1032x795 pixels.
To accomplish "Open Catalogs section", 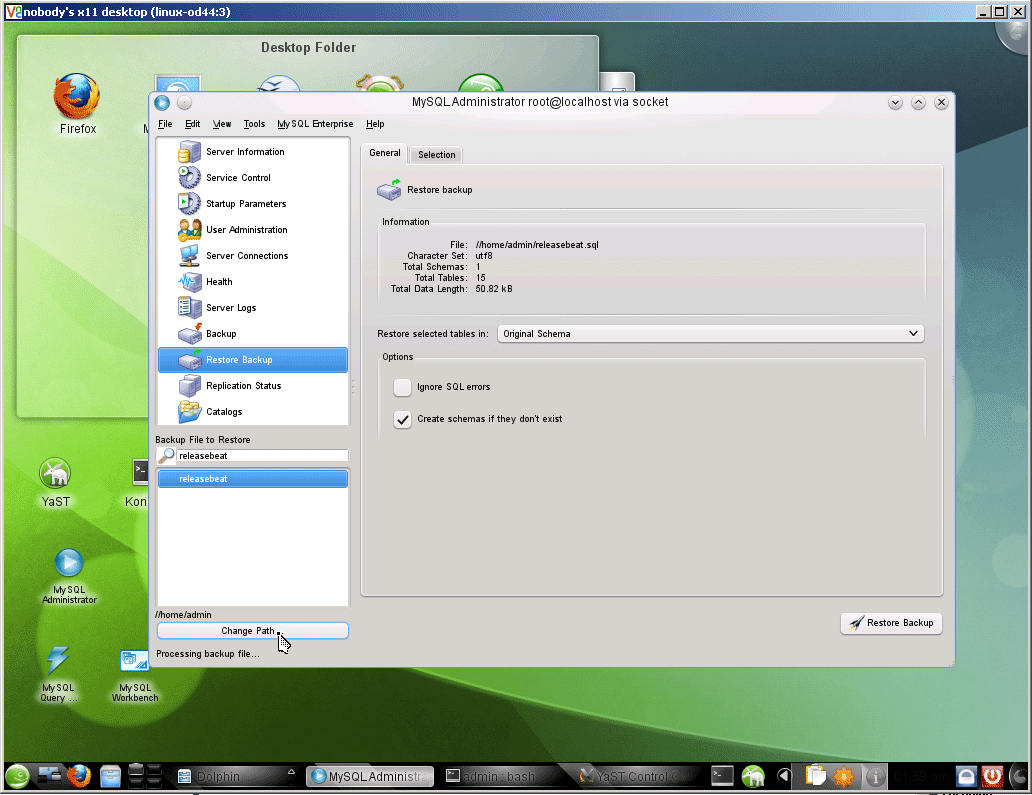I will [x=253, y=412].
